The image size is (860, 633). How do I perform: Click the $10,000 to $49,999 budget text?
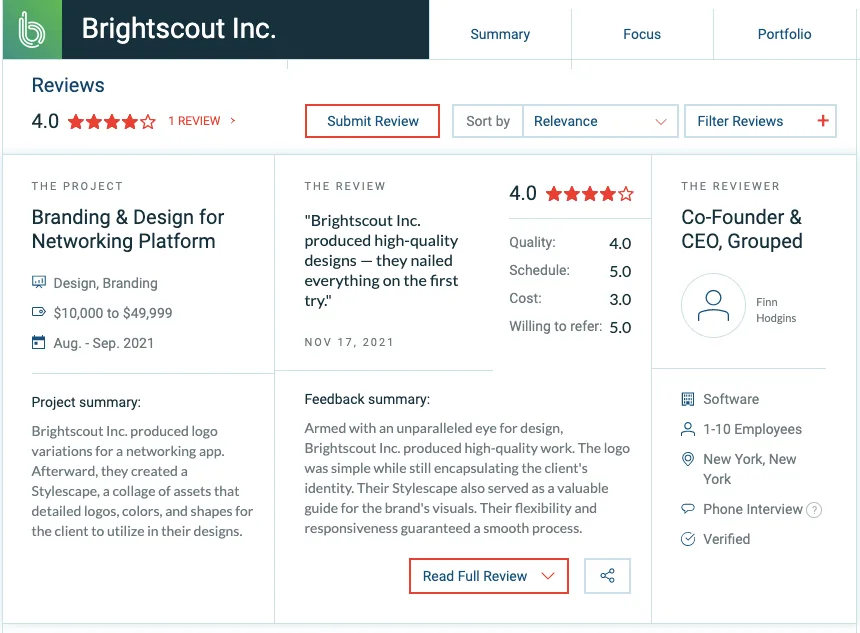113,313
